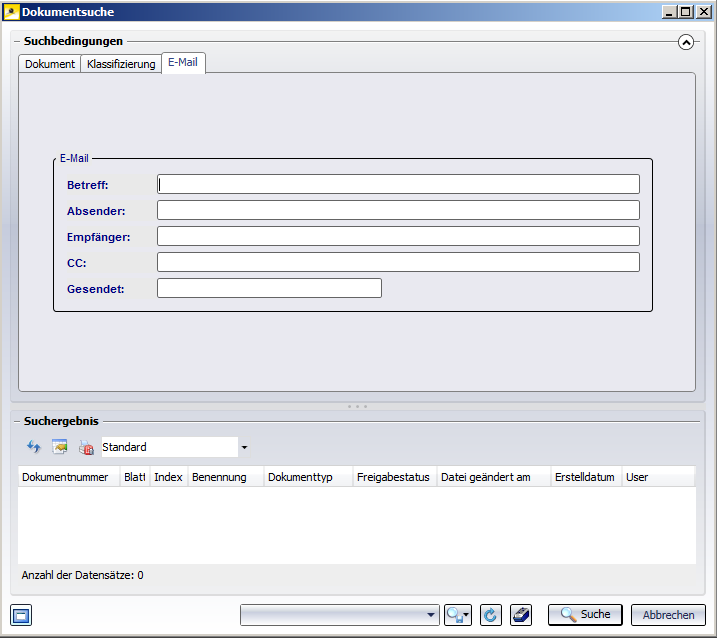
Task: Sort by Freigabestatus column
Action: (x=395, y=477)
